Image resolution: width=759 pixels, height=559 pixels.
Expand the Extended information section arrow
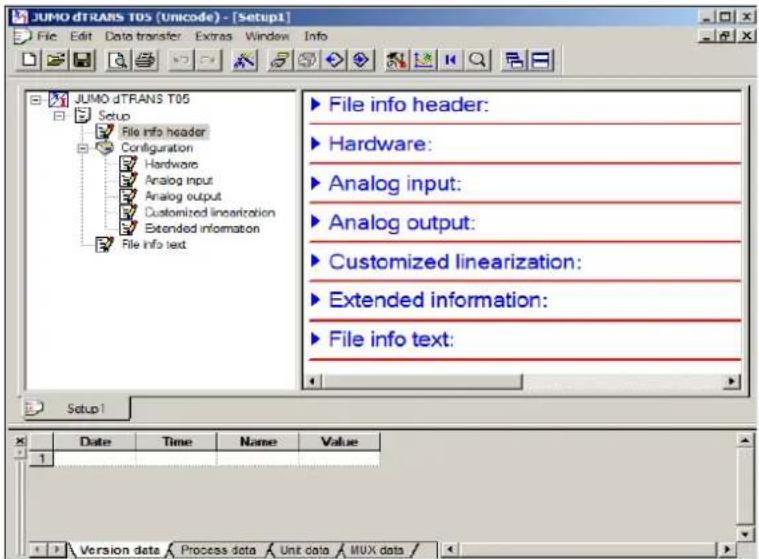click(x=316, y=300)
